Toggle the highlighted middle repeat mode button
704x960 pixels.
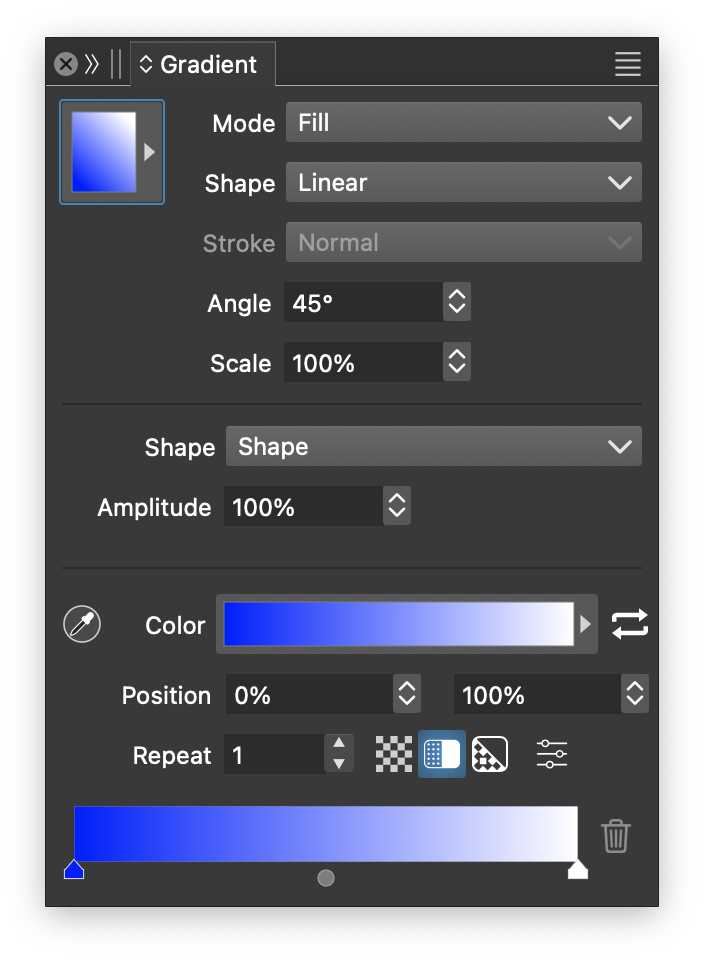tap(442, 754)
